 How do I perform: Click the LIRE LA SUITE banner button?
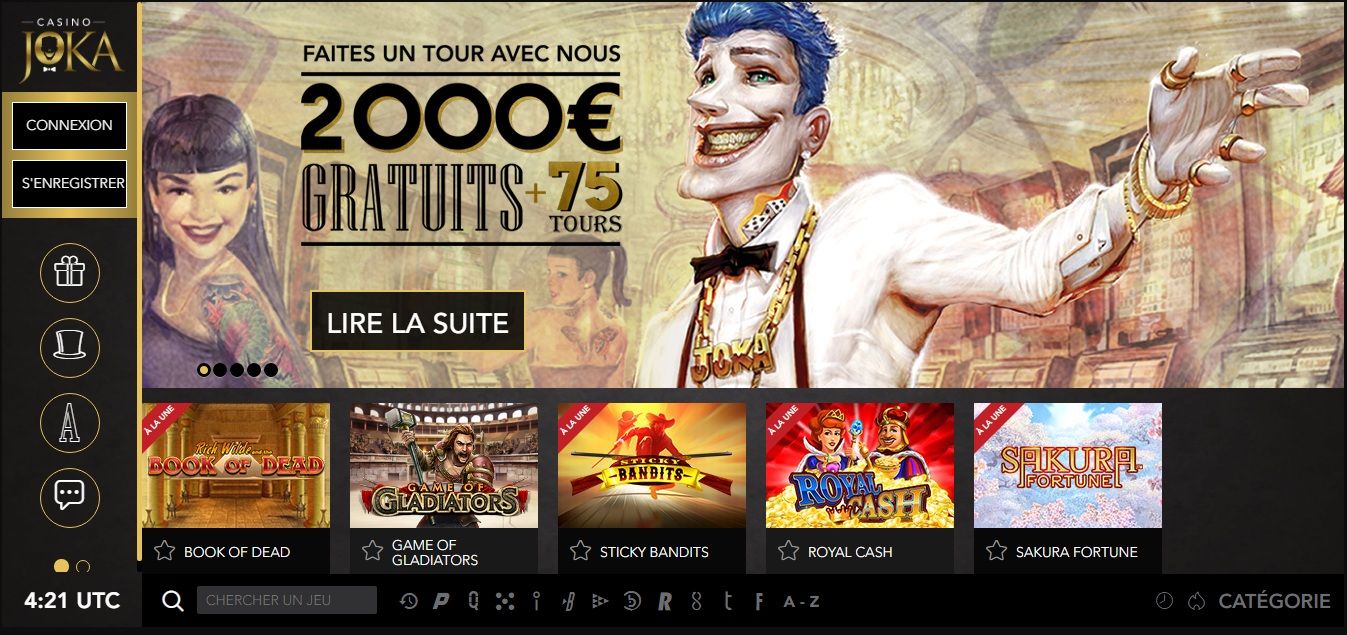pos(418,322)
